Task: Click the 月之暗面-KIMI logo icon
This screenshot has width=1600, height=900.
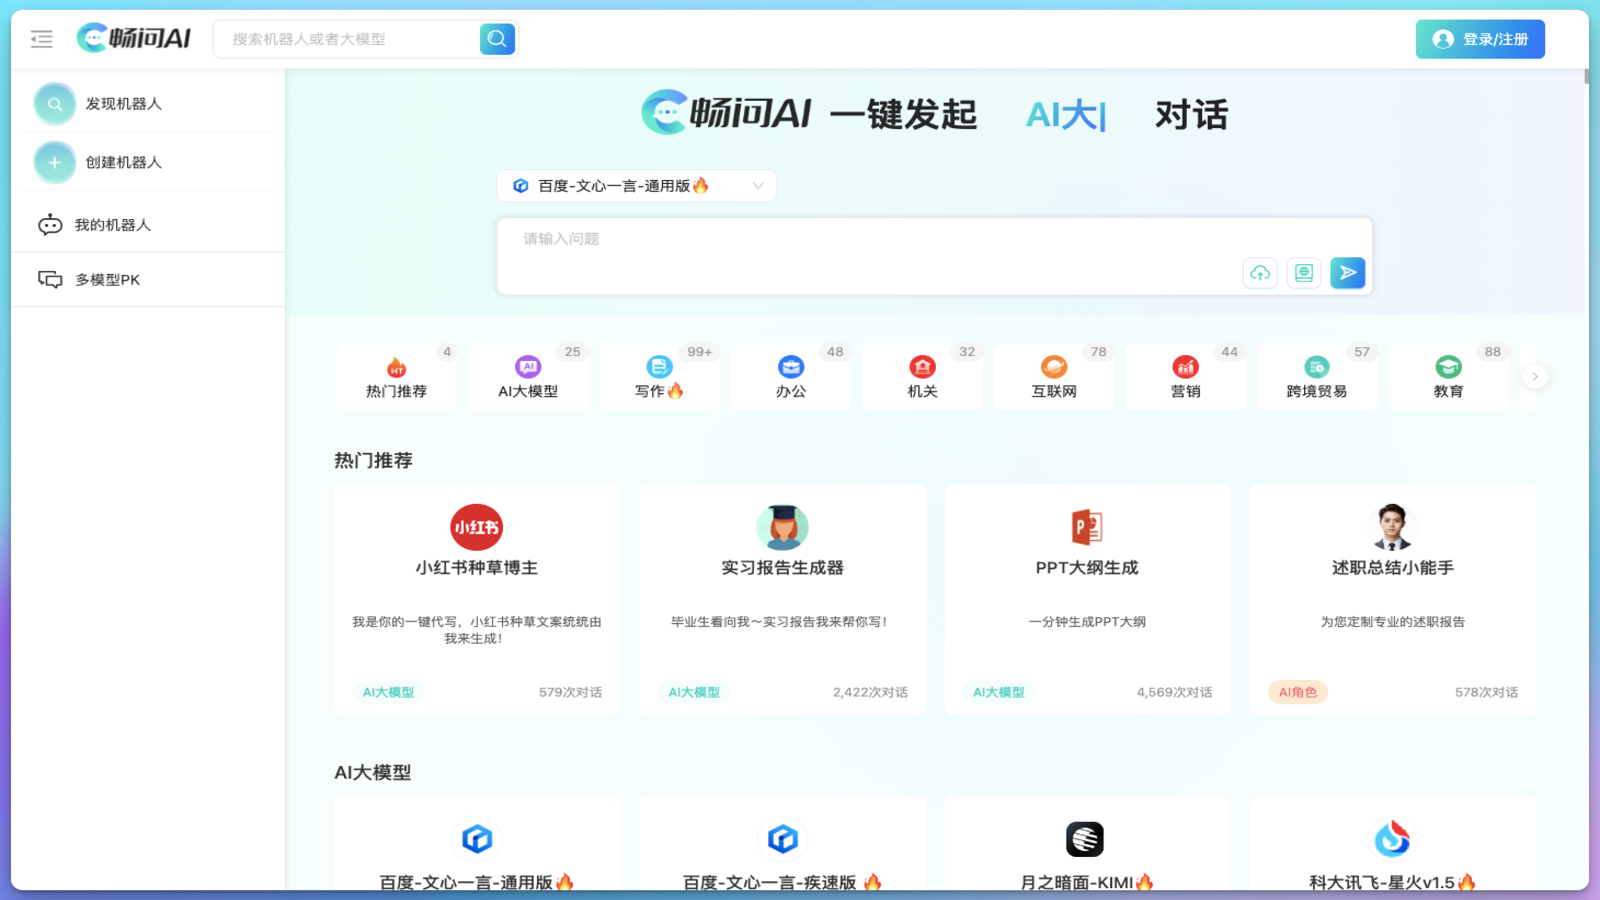Action: (x=1085, y=839)
